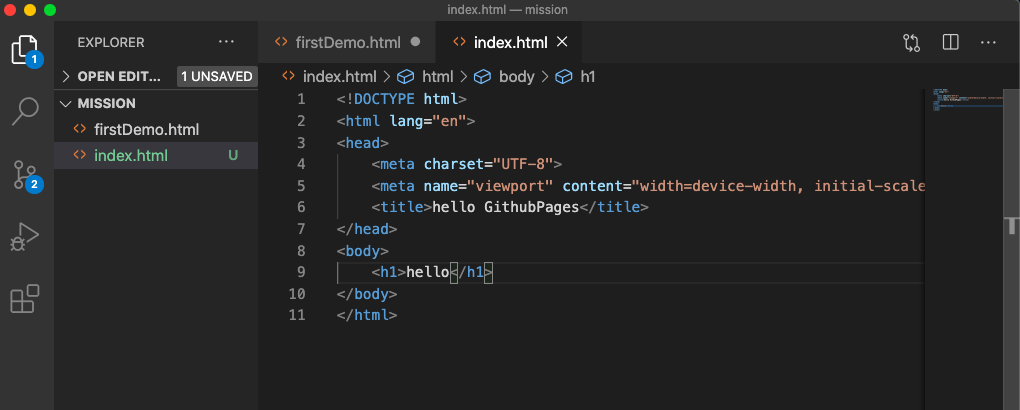The height and width of the screenshot is (410, 1020).
Task: Click the lang="en" attribute text
Action: tap(428, 121)
